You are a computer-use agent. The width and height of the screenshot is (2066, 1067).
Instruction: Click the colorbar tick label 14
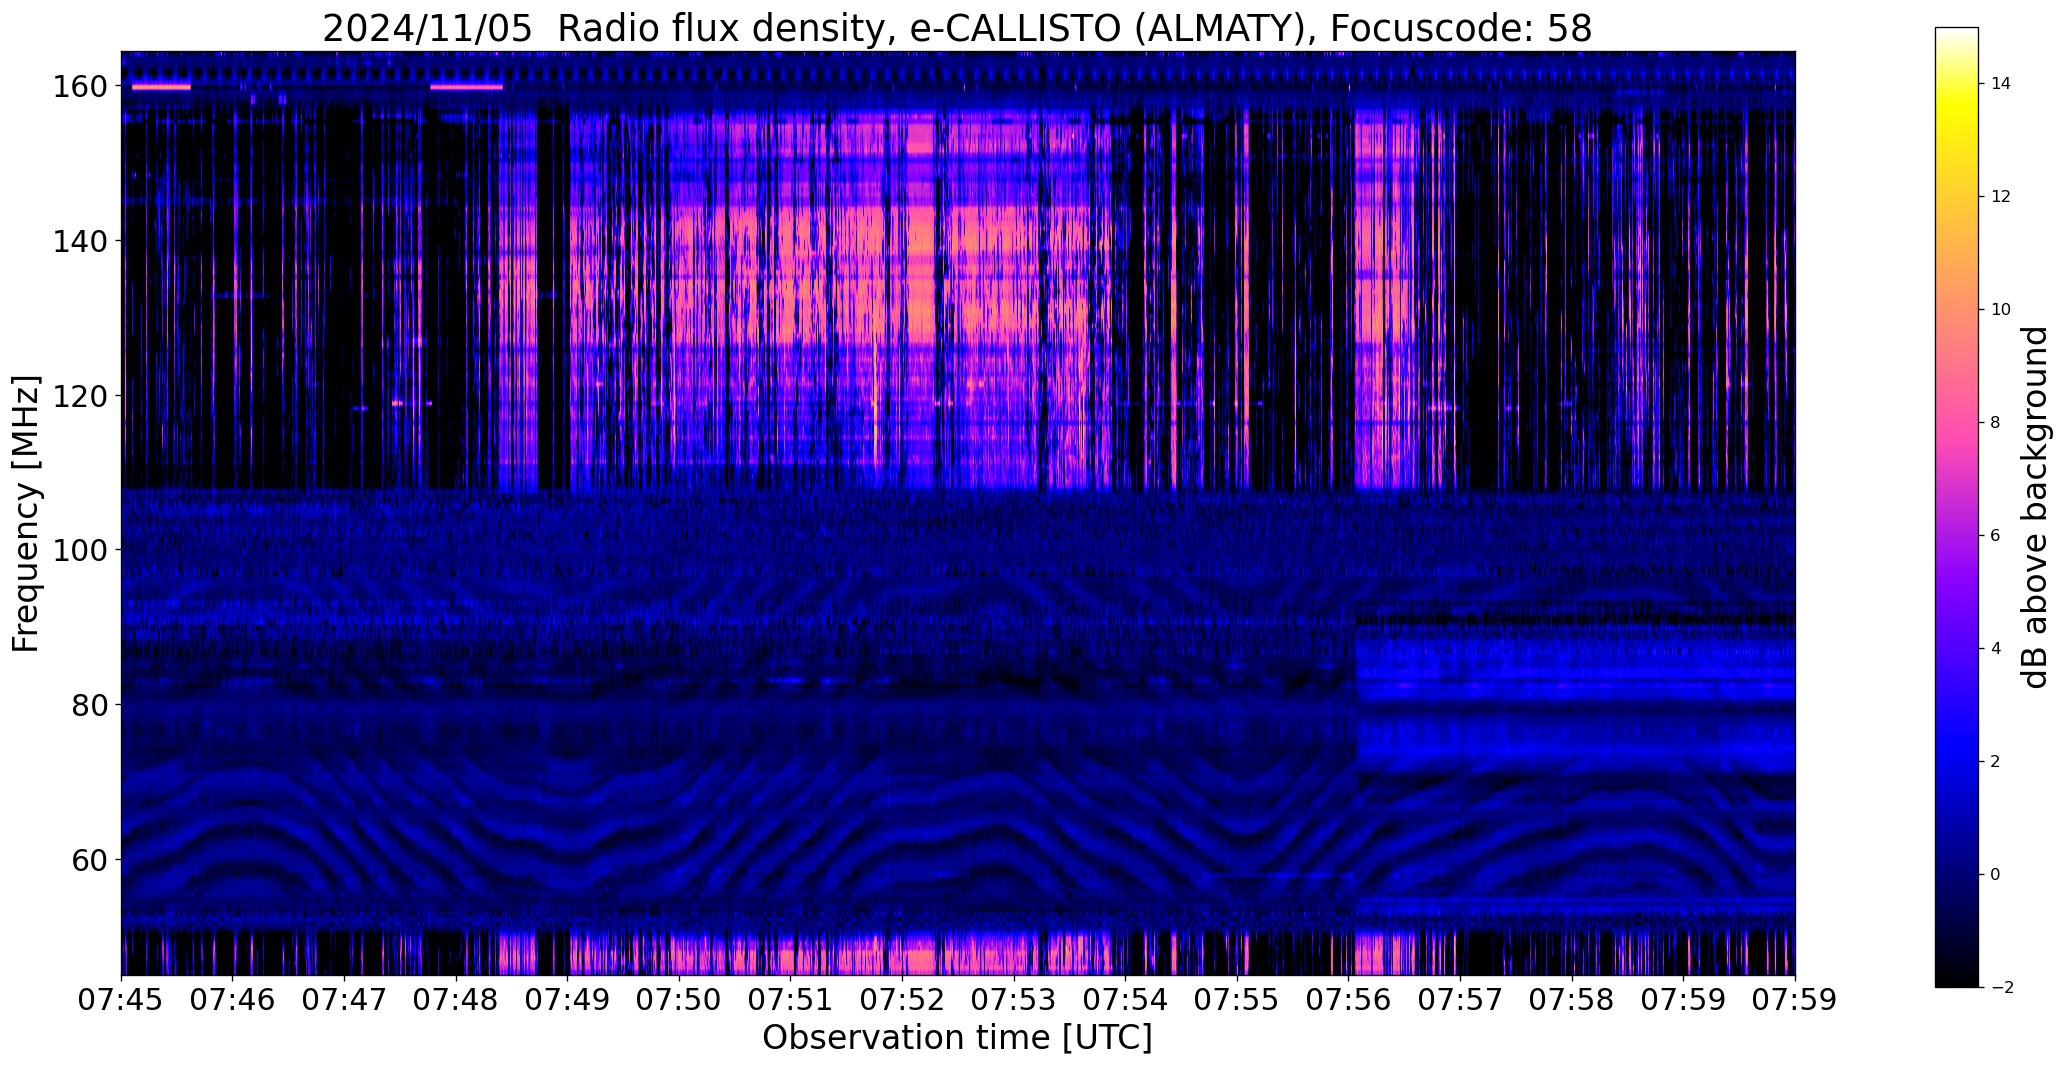click(x=2001, y=84)
